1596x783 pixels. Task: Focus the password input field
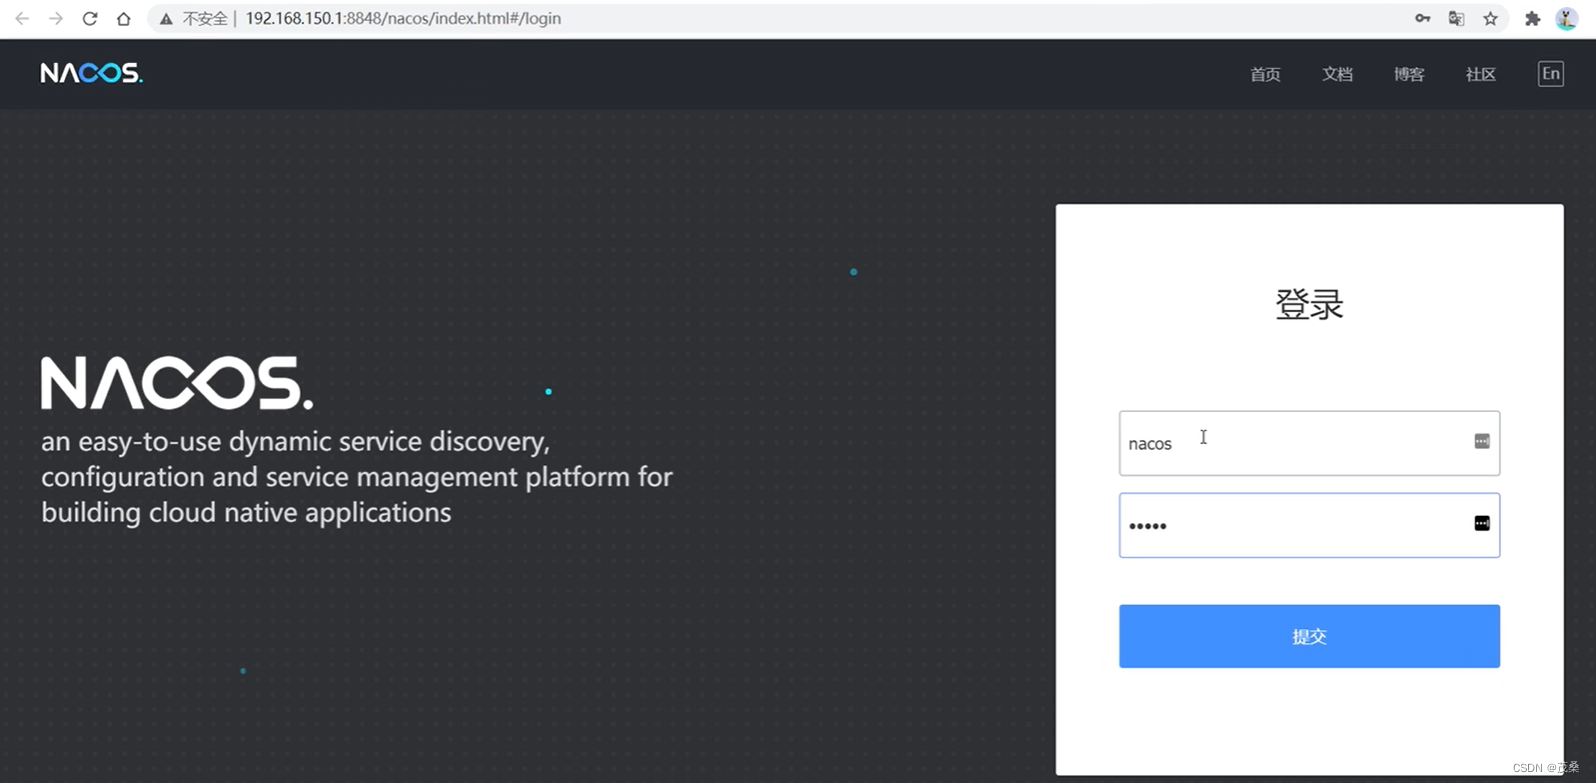[x=1309, y=525]
